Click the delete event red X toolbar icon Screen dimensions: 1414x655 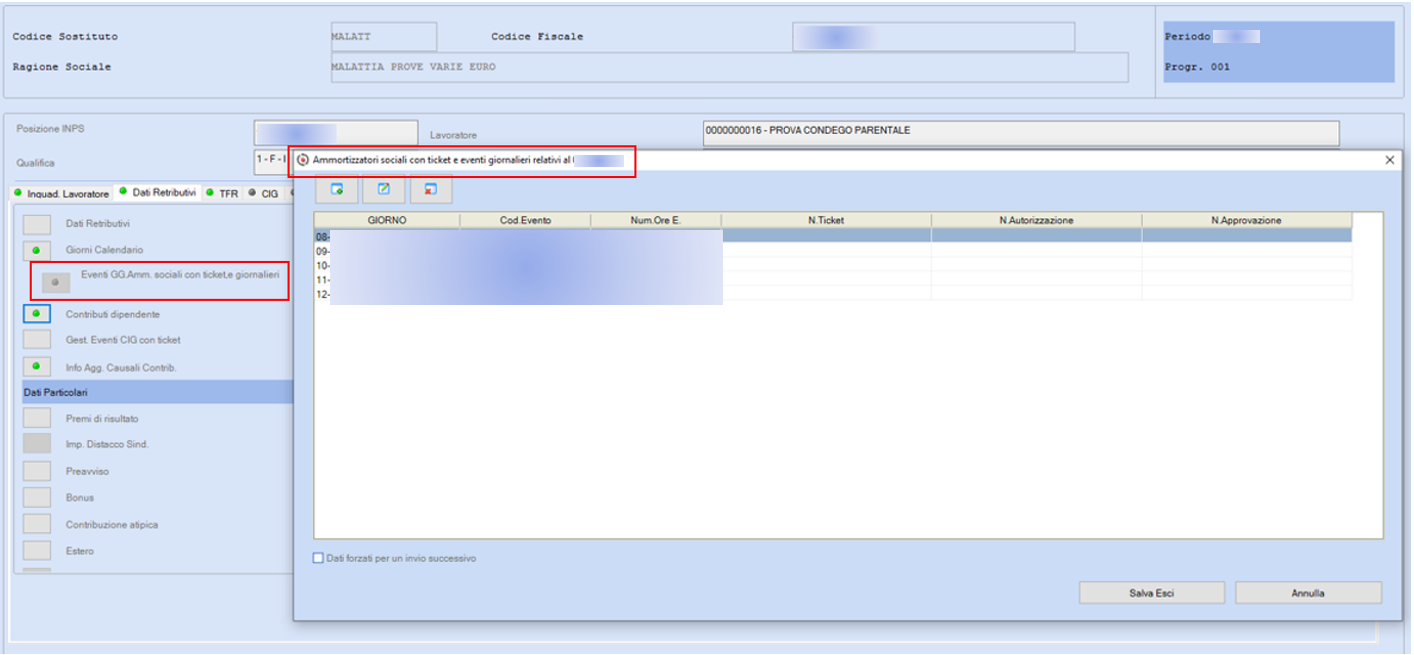[x=431, y=189]
